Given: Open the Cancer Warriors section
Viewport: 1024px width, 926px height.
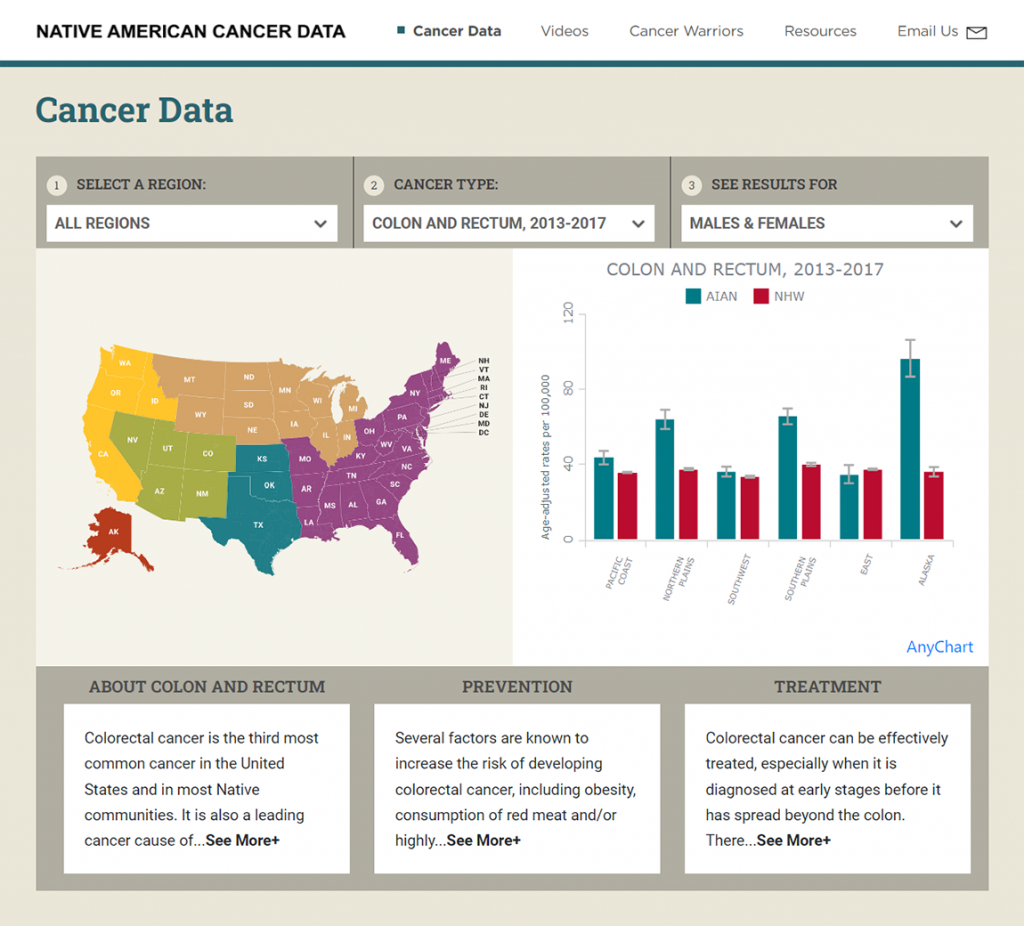Looking at the screenshot, I should click(686, 31).
